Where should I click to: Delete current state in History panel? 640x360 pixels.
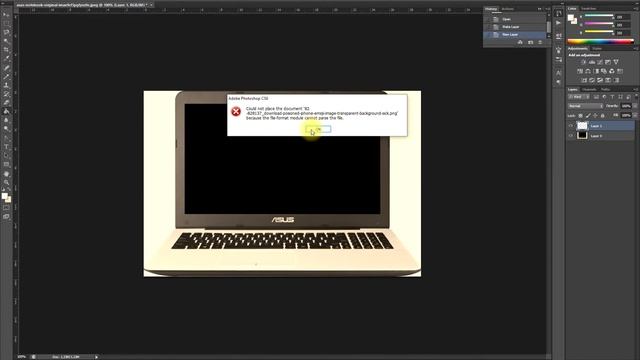(x=540, y=42)
